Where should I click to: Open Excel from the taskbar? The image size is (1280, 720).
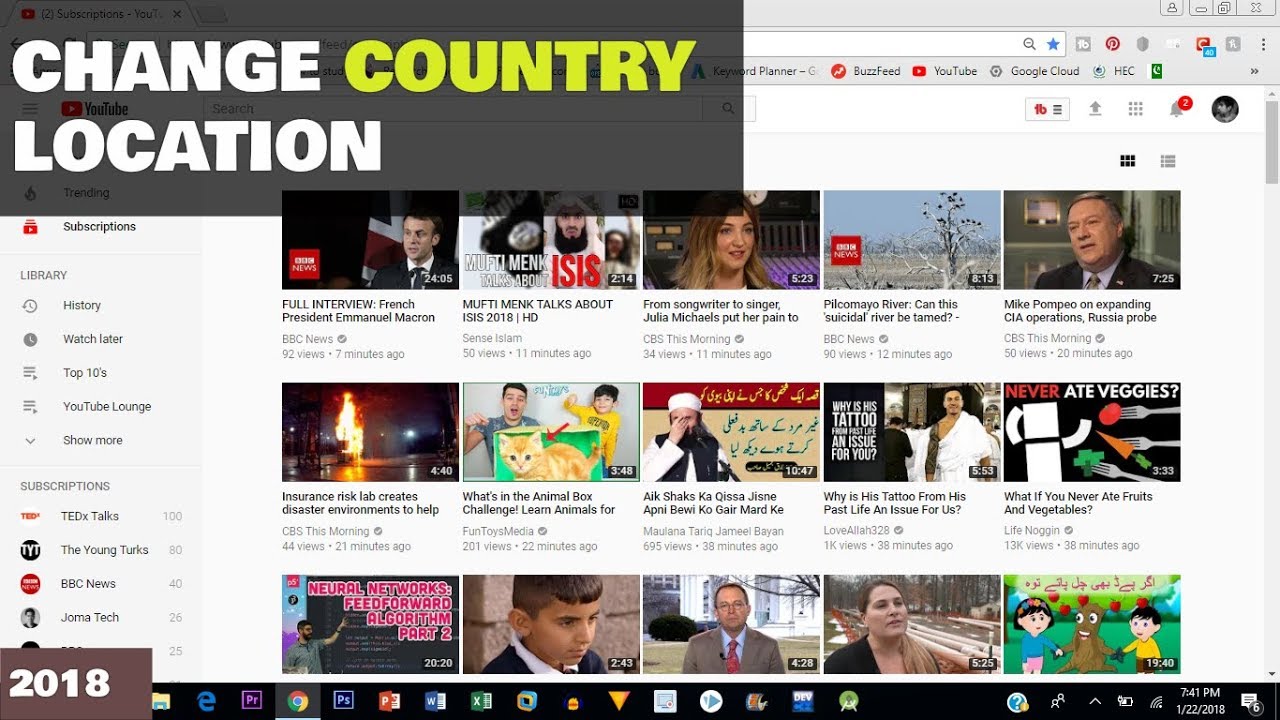(481, 701)
